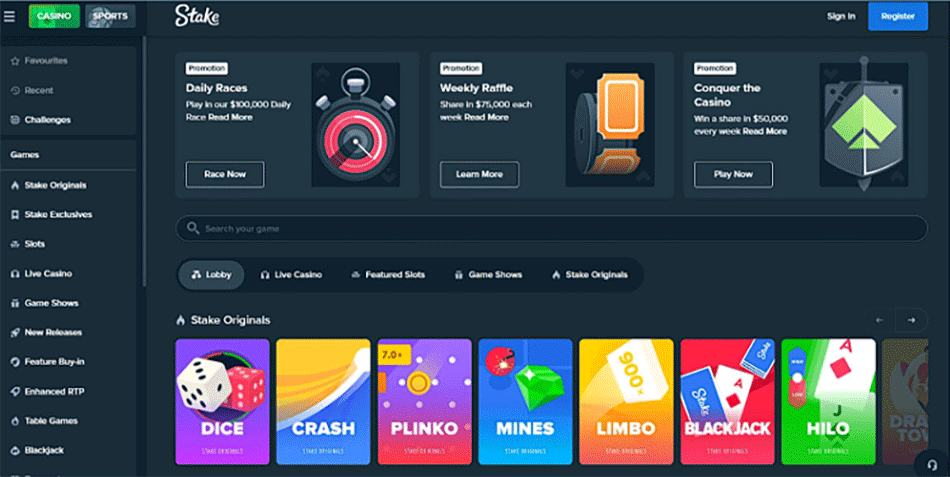Go to previous Stake Originals games arrow
The image size is (950, 477).
[879, 320]
